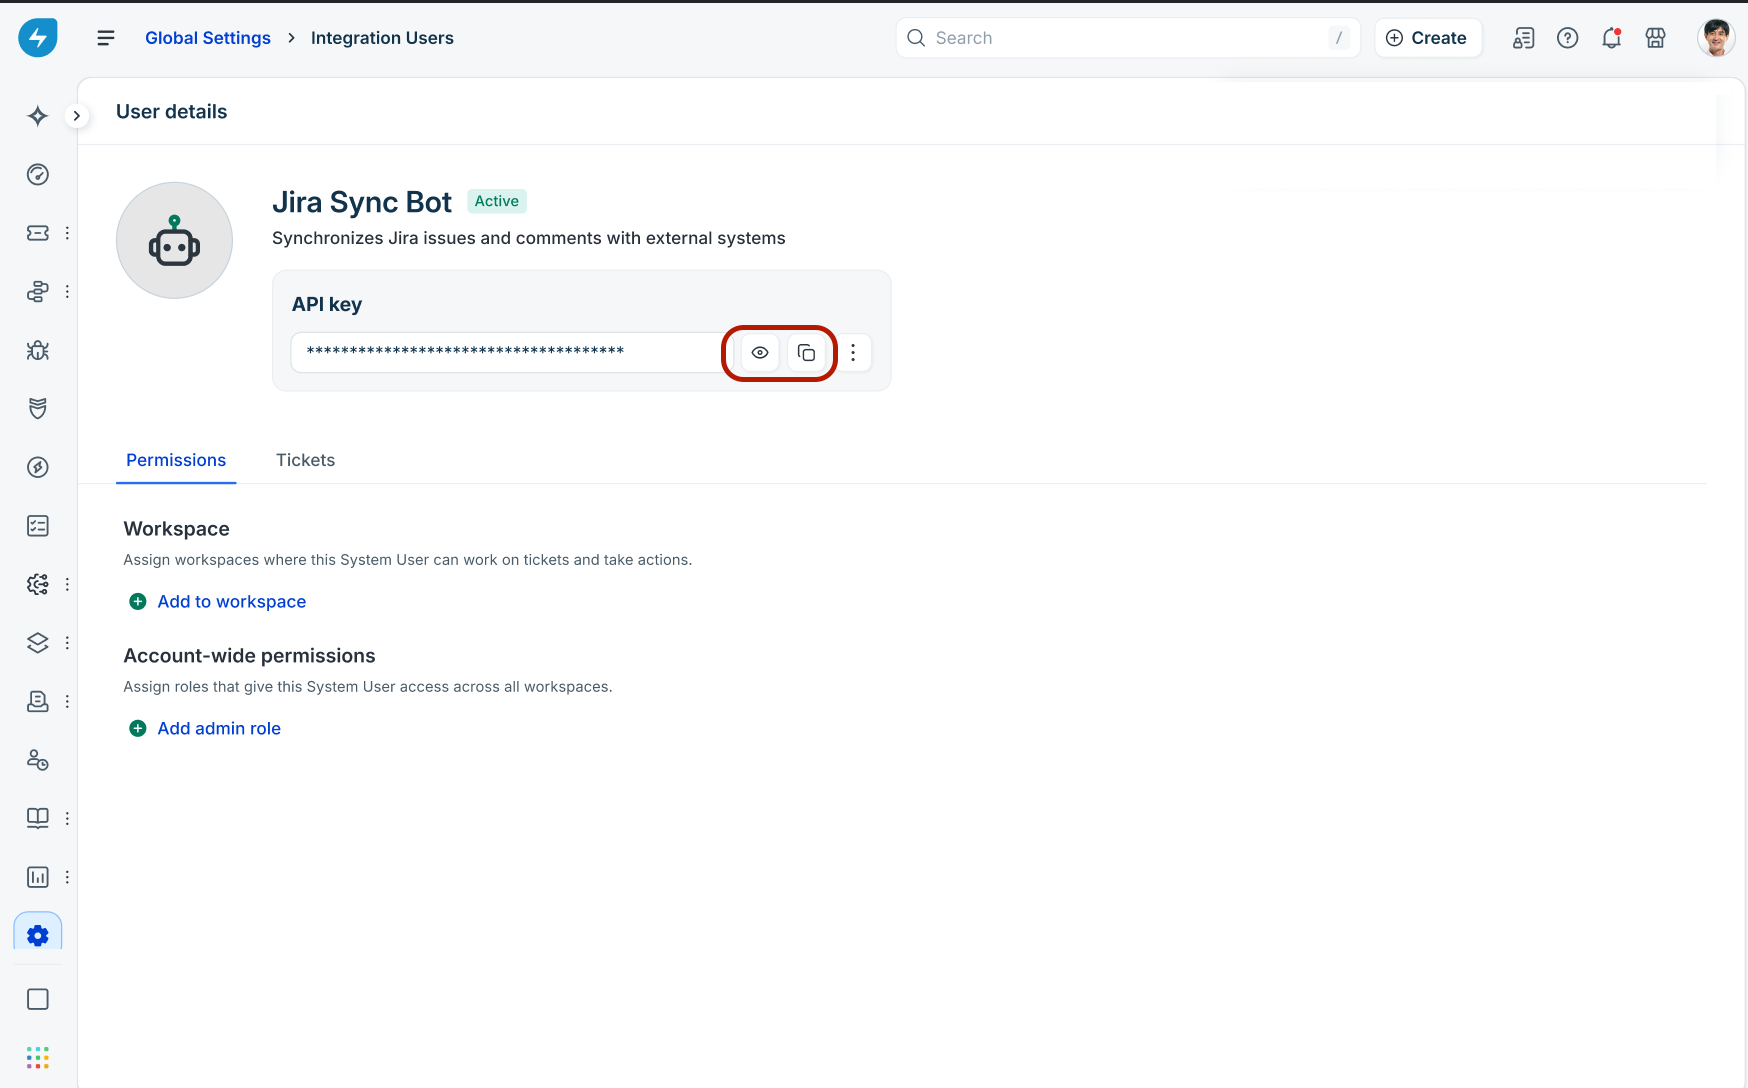This screenshot has width=1748, height=1088.
Task: Open the open book icon in sidebar
Action: [x=38, y=818]
